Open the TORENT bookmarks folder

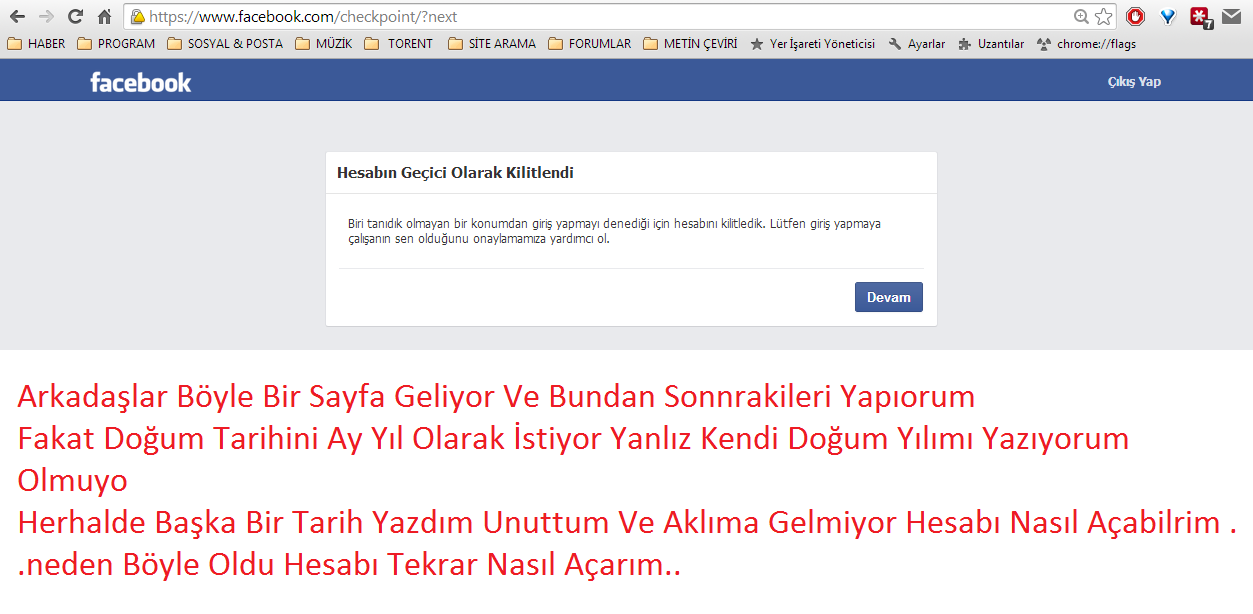click(x=399, y=44)
